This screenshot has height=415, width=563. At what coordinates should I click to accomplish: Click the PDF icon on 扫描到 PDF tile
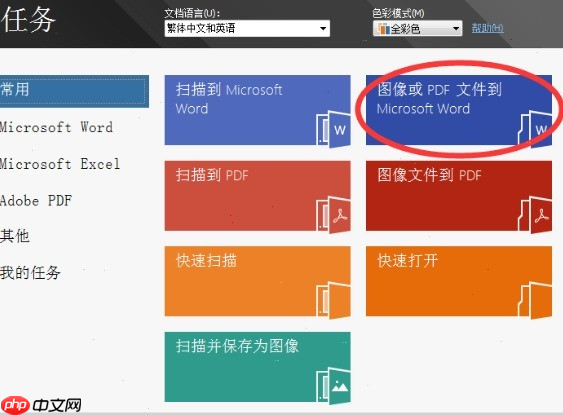(x=334, y=215)
